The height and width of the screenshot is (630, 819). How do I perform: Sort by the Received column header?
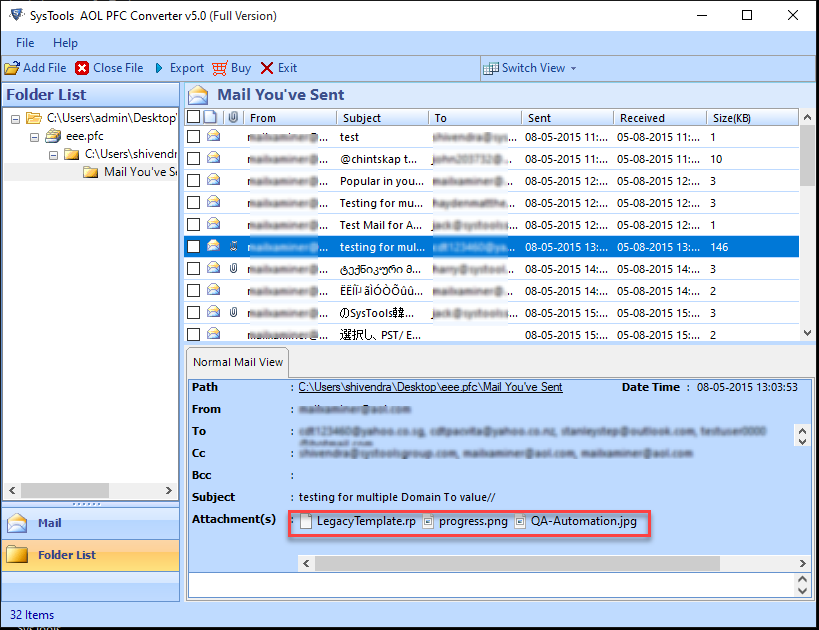click(x=660, y=118)
